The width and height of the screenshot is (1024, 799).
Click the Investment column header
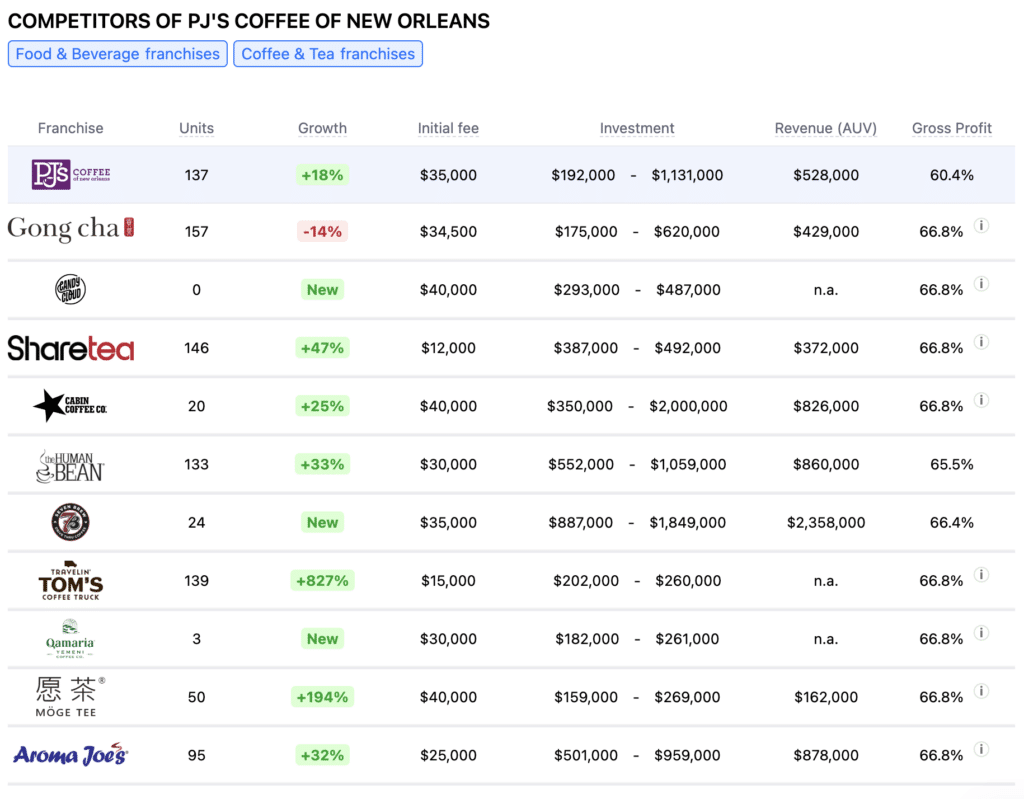637,128
